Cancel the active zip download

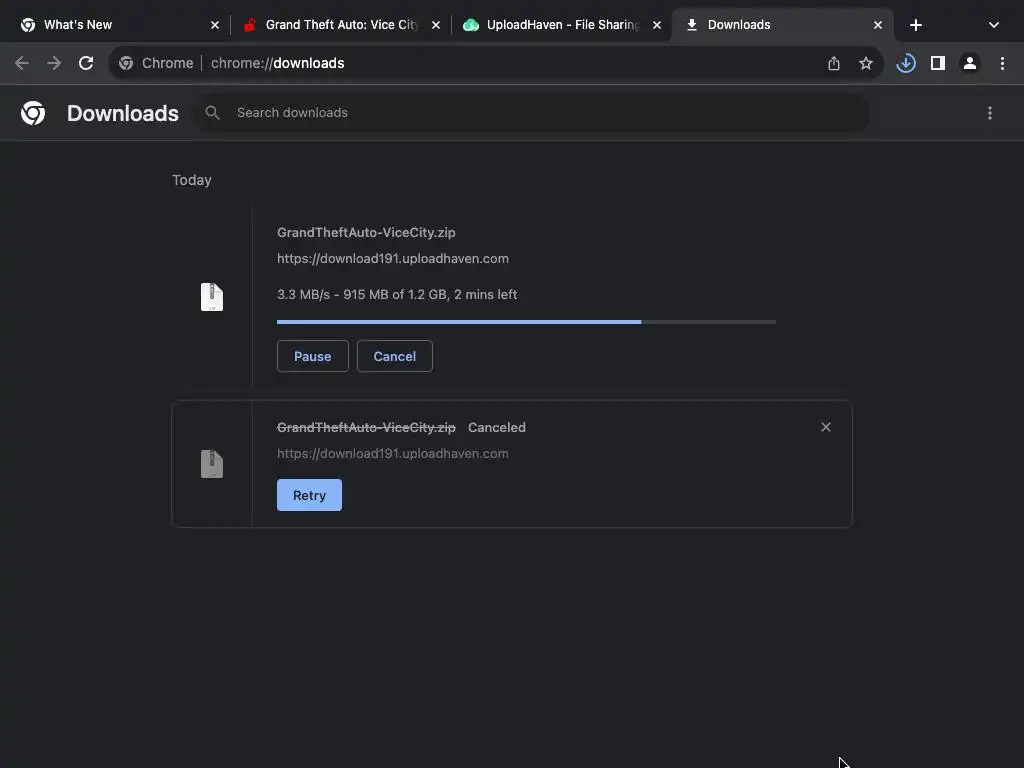coord(394,357)
